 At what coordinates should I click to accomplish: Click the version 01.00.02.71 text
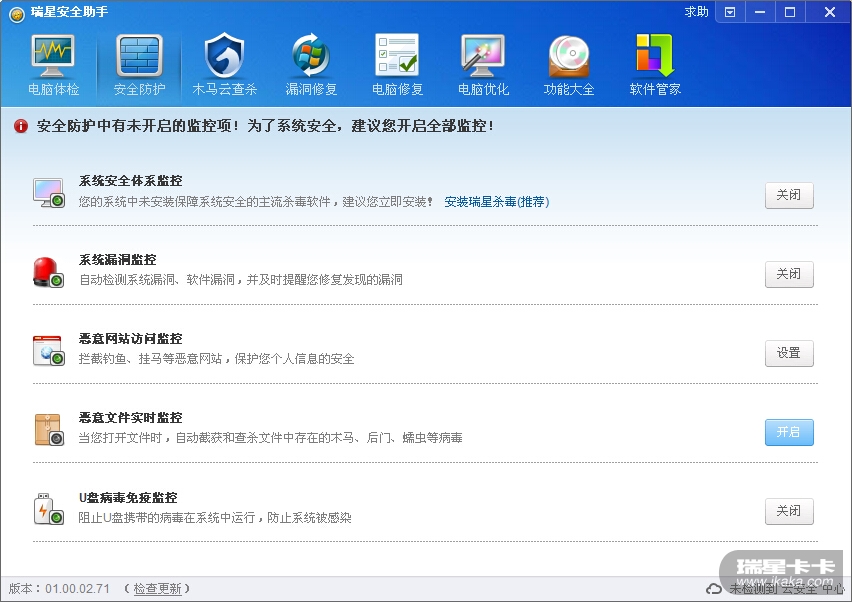click(77, 589)
